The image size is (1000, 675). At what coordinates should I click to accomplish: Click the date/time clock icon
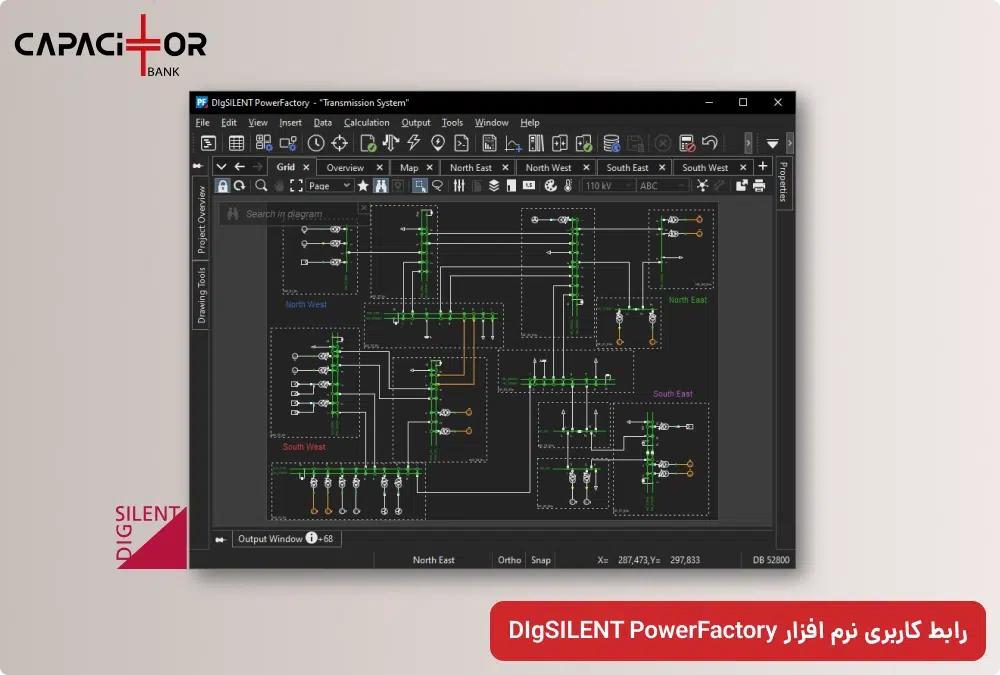point(316,143)
